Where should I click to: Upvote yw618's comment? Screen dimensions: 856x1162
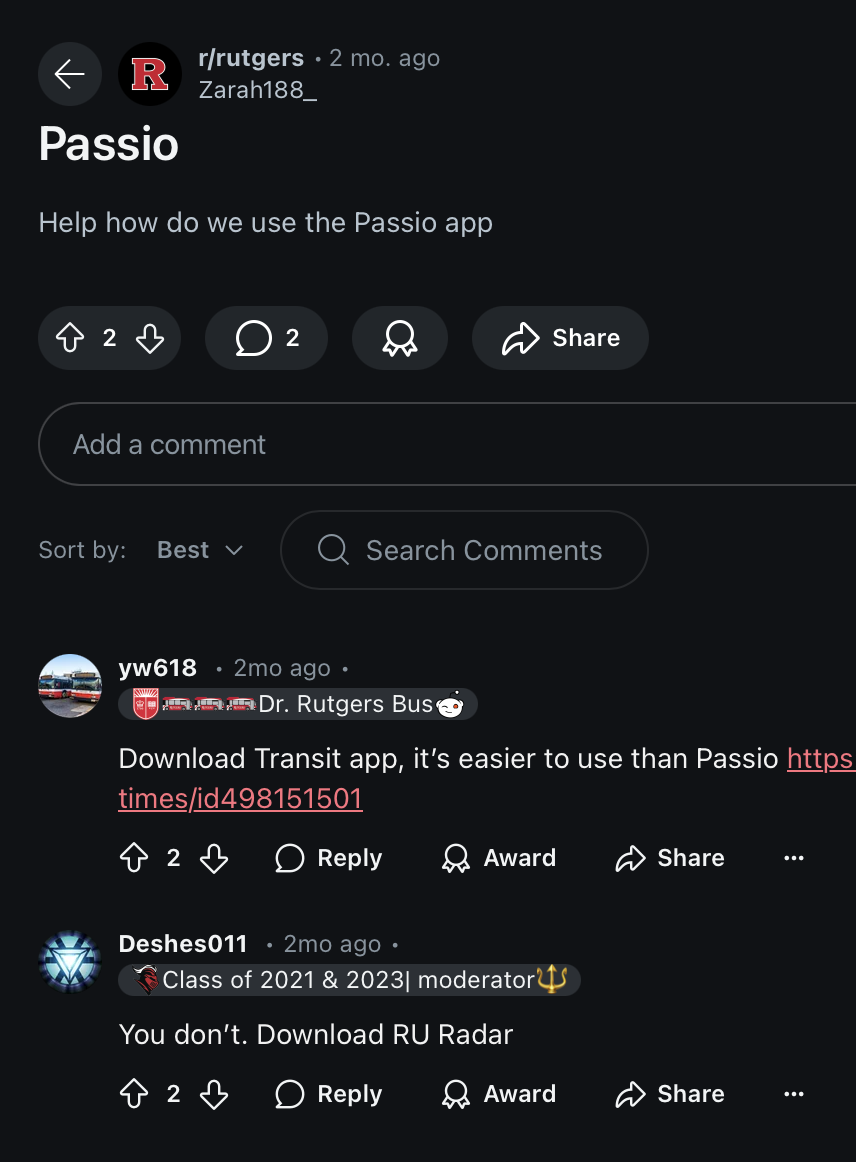[x=134, y=858]
